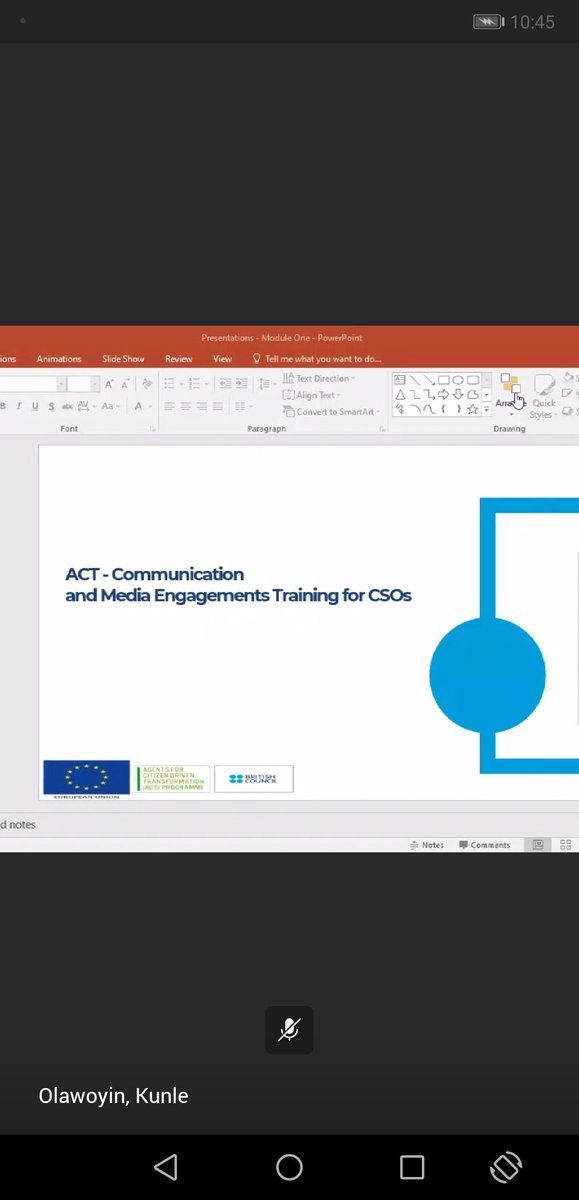The width and height of the screenshot is (579, 1200).
Task: Tap participant name Olawoyin, Kunle
Action: pyautogui.click(x=113, y=1096)
